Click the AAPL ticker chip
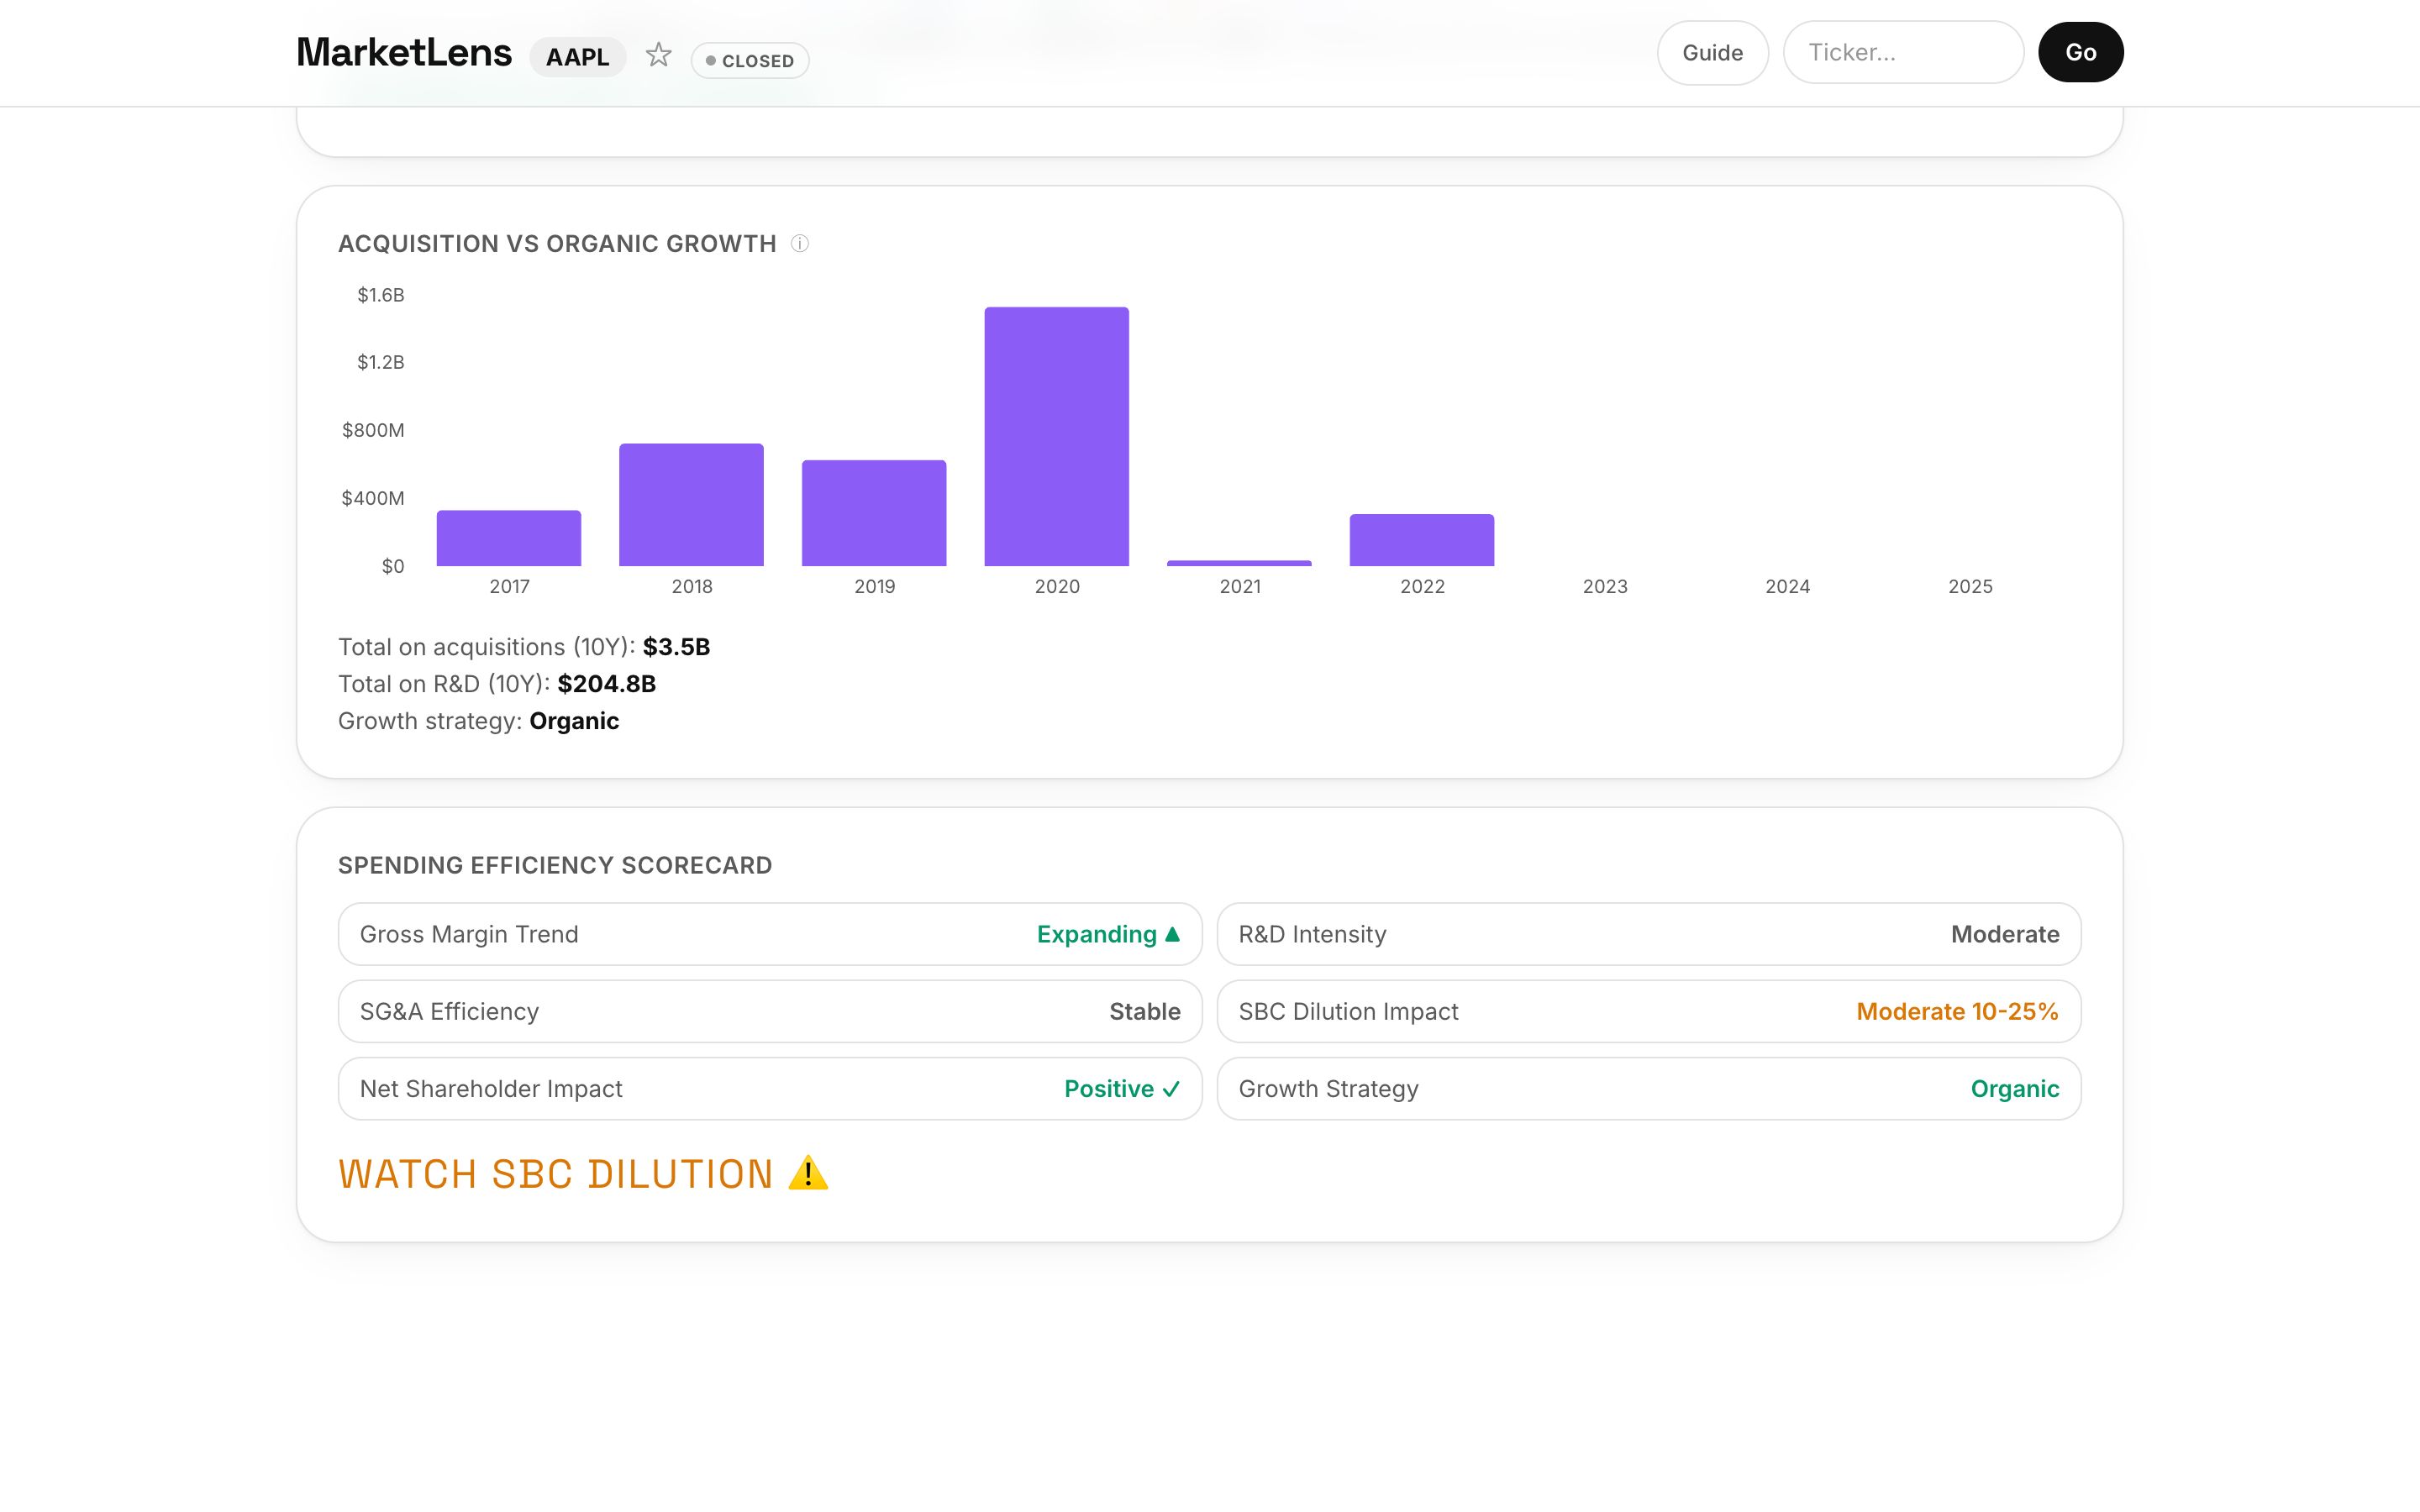Viewport: 2420px width, 1512px height. [x=577, y=57]
